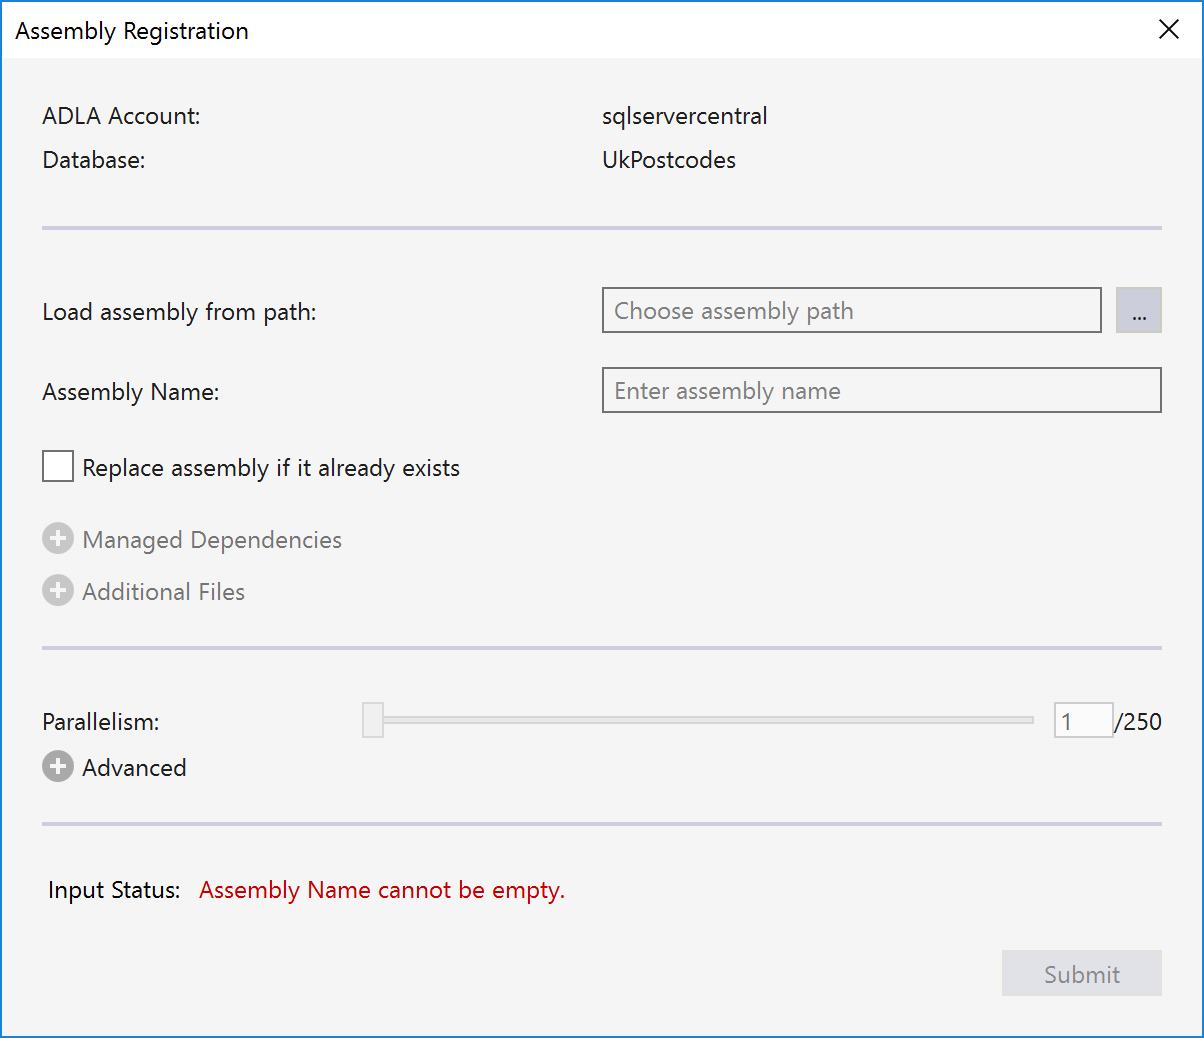Click the Enter assembly name field
Viewport: 1204px width, 1038px height.
[881, 391]
